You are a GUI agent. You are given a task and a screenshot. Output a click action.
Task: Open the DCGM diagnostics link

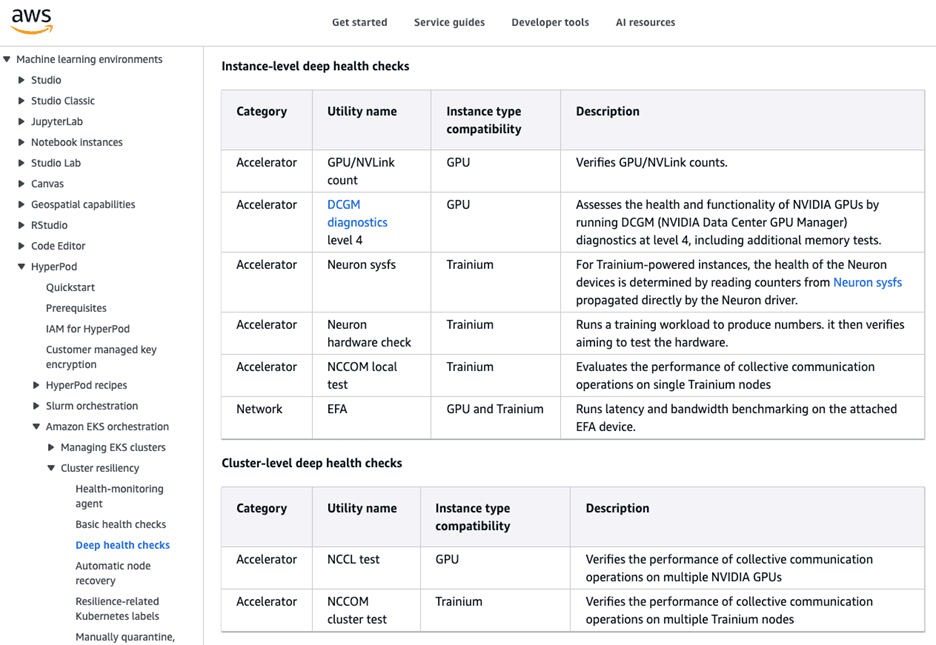(x=357, y=214)
